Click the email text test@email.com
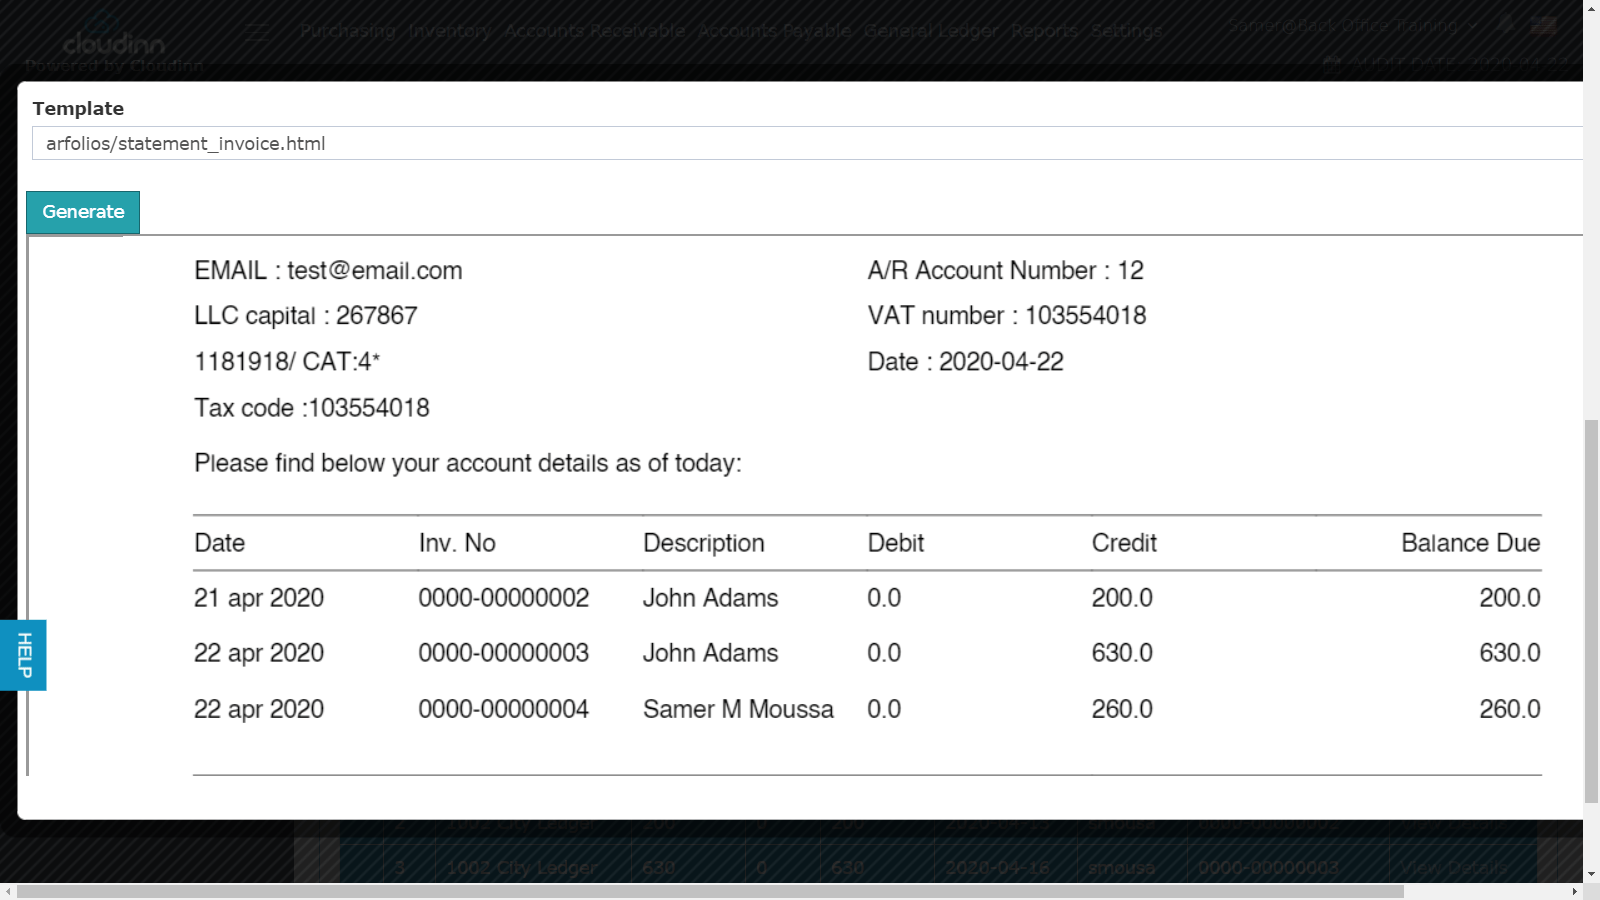1600x900 pixels. (374, 271)
